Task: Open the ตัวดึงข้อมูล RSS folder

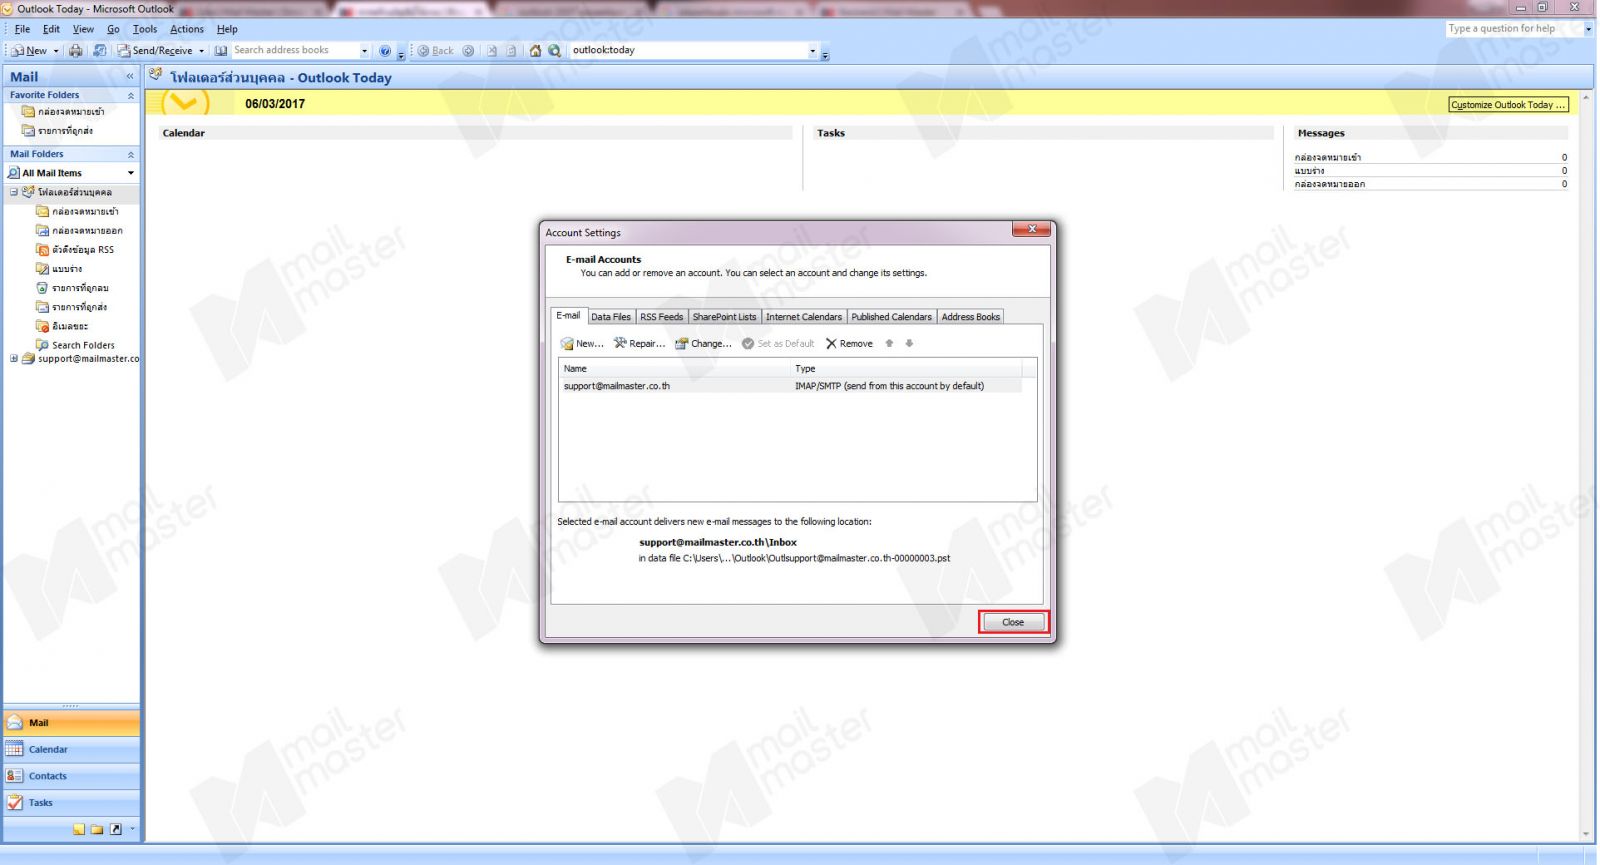Action: pyautogui.click(x=75, y=250)
